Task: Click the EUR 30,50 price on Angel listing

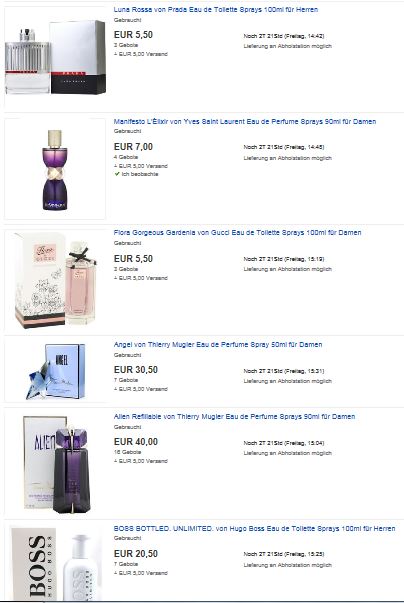Action: (136, 370)
